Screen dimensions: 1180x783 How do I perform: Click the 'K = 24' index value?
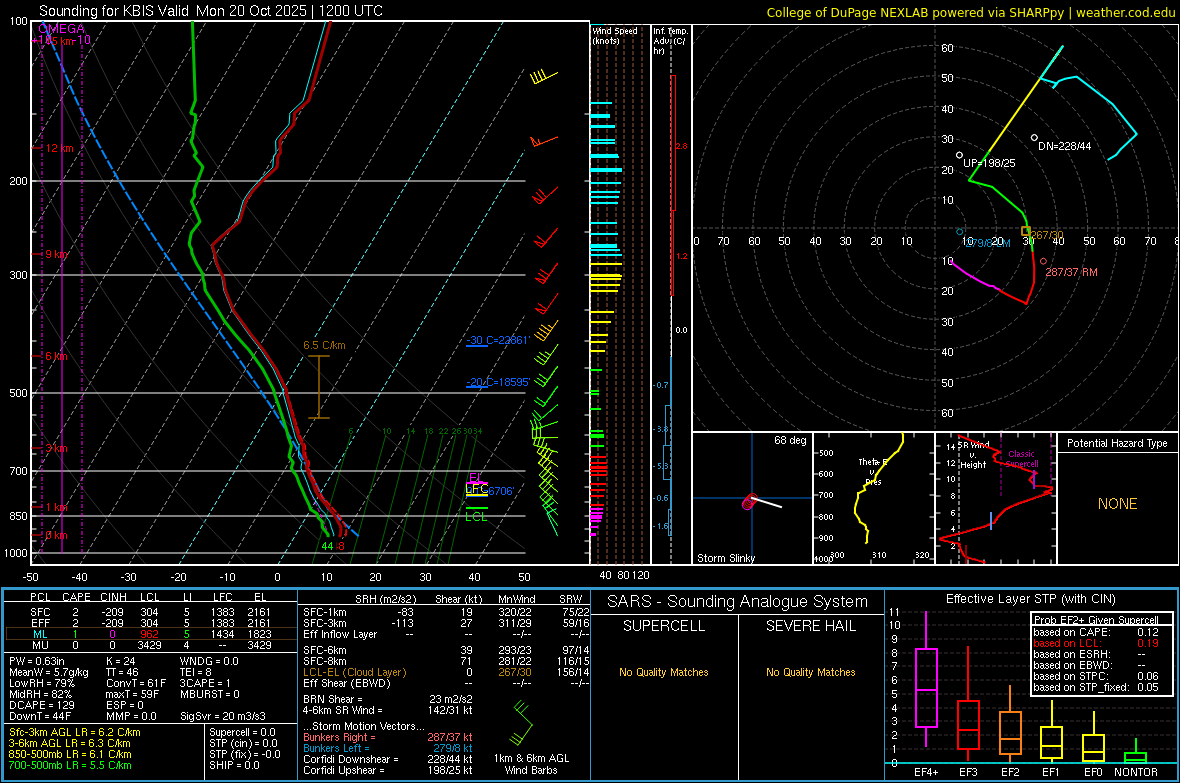(x=120, y=661)
